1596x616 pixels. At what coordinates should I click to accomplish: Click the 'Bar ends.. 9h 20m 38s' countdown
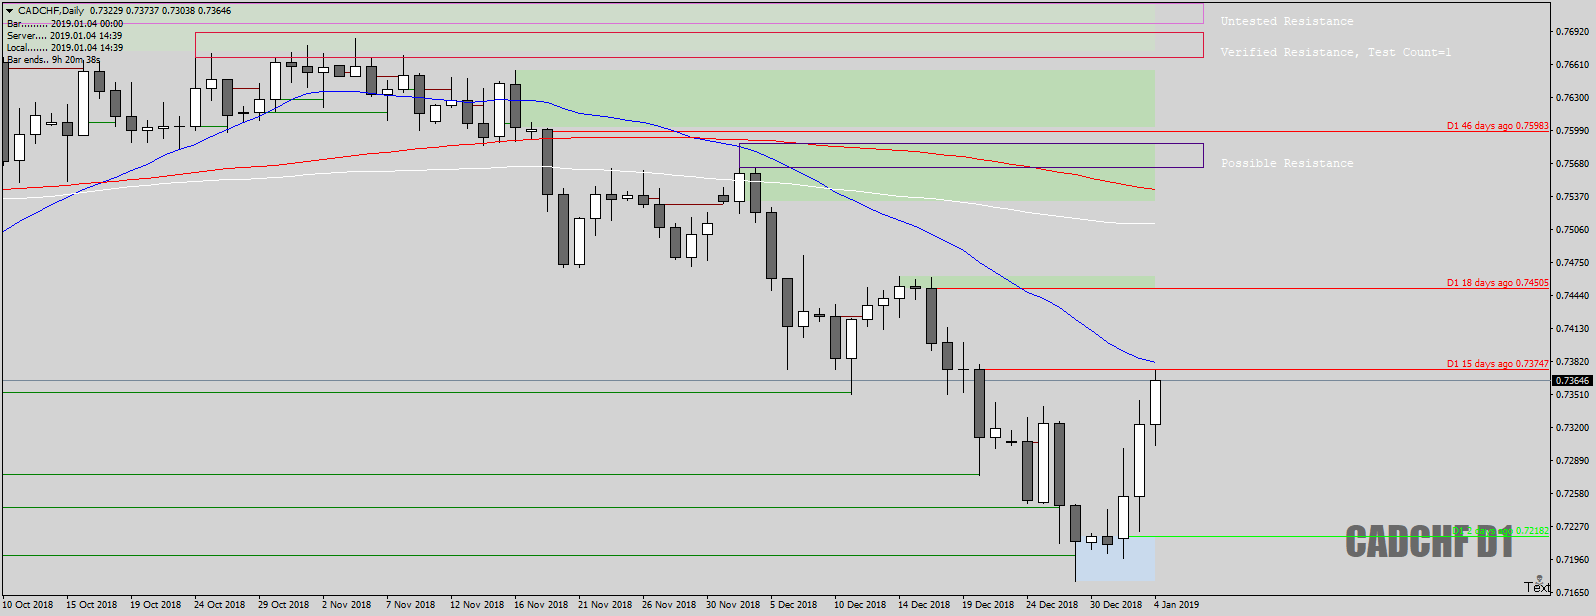point(53,60)
